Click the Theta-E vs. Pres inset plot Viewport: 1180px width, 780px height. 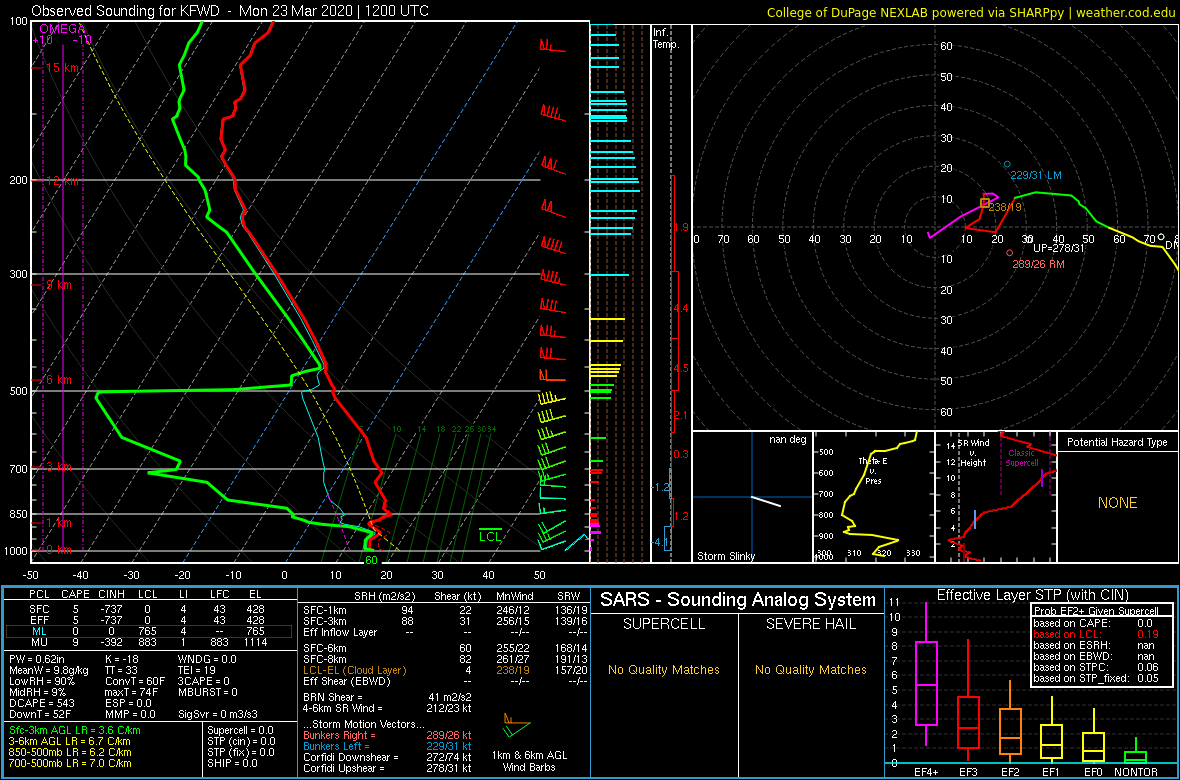pos(872,497)
